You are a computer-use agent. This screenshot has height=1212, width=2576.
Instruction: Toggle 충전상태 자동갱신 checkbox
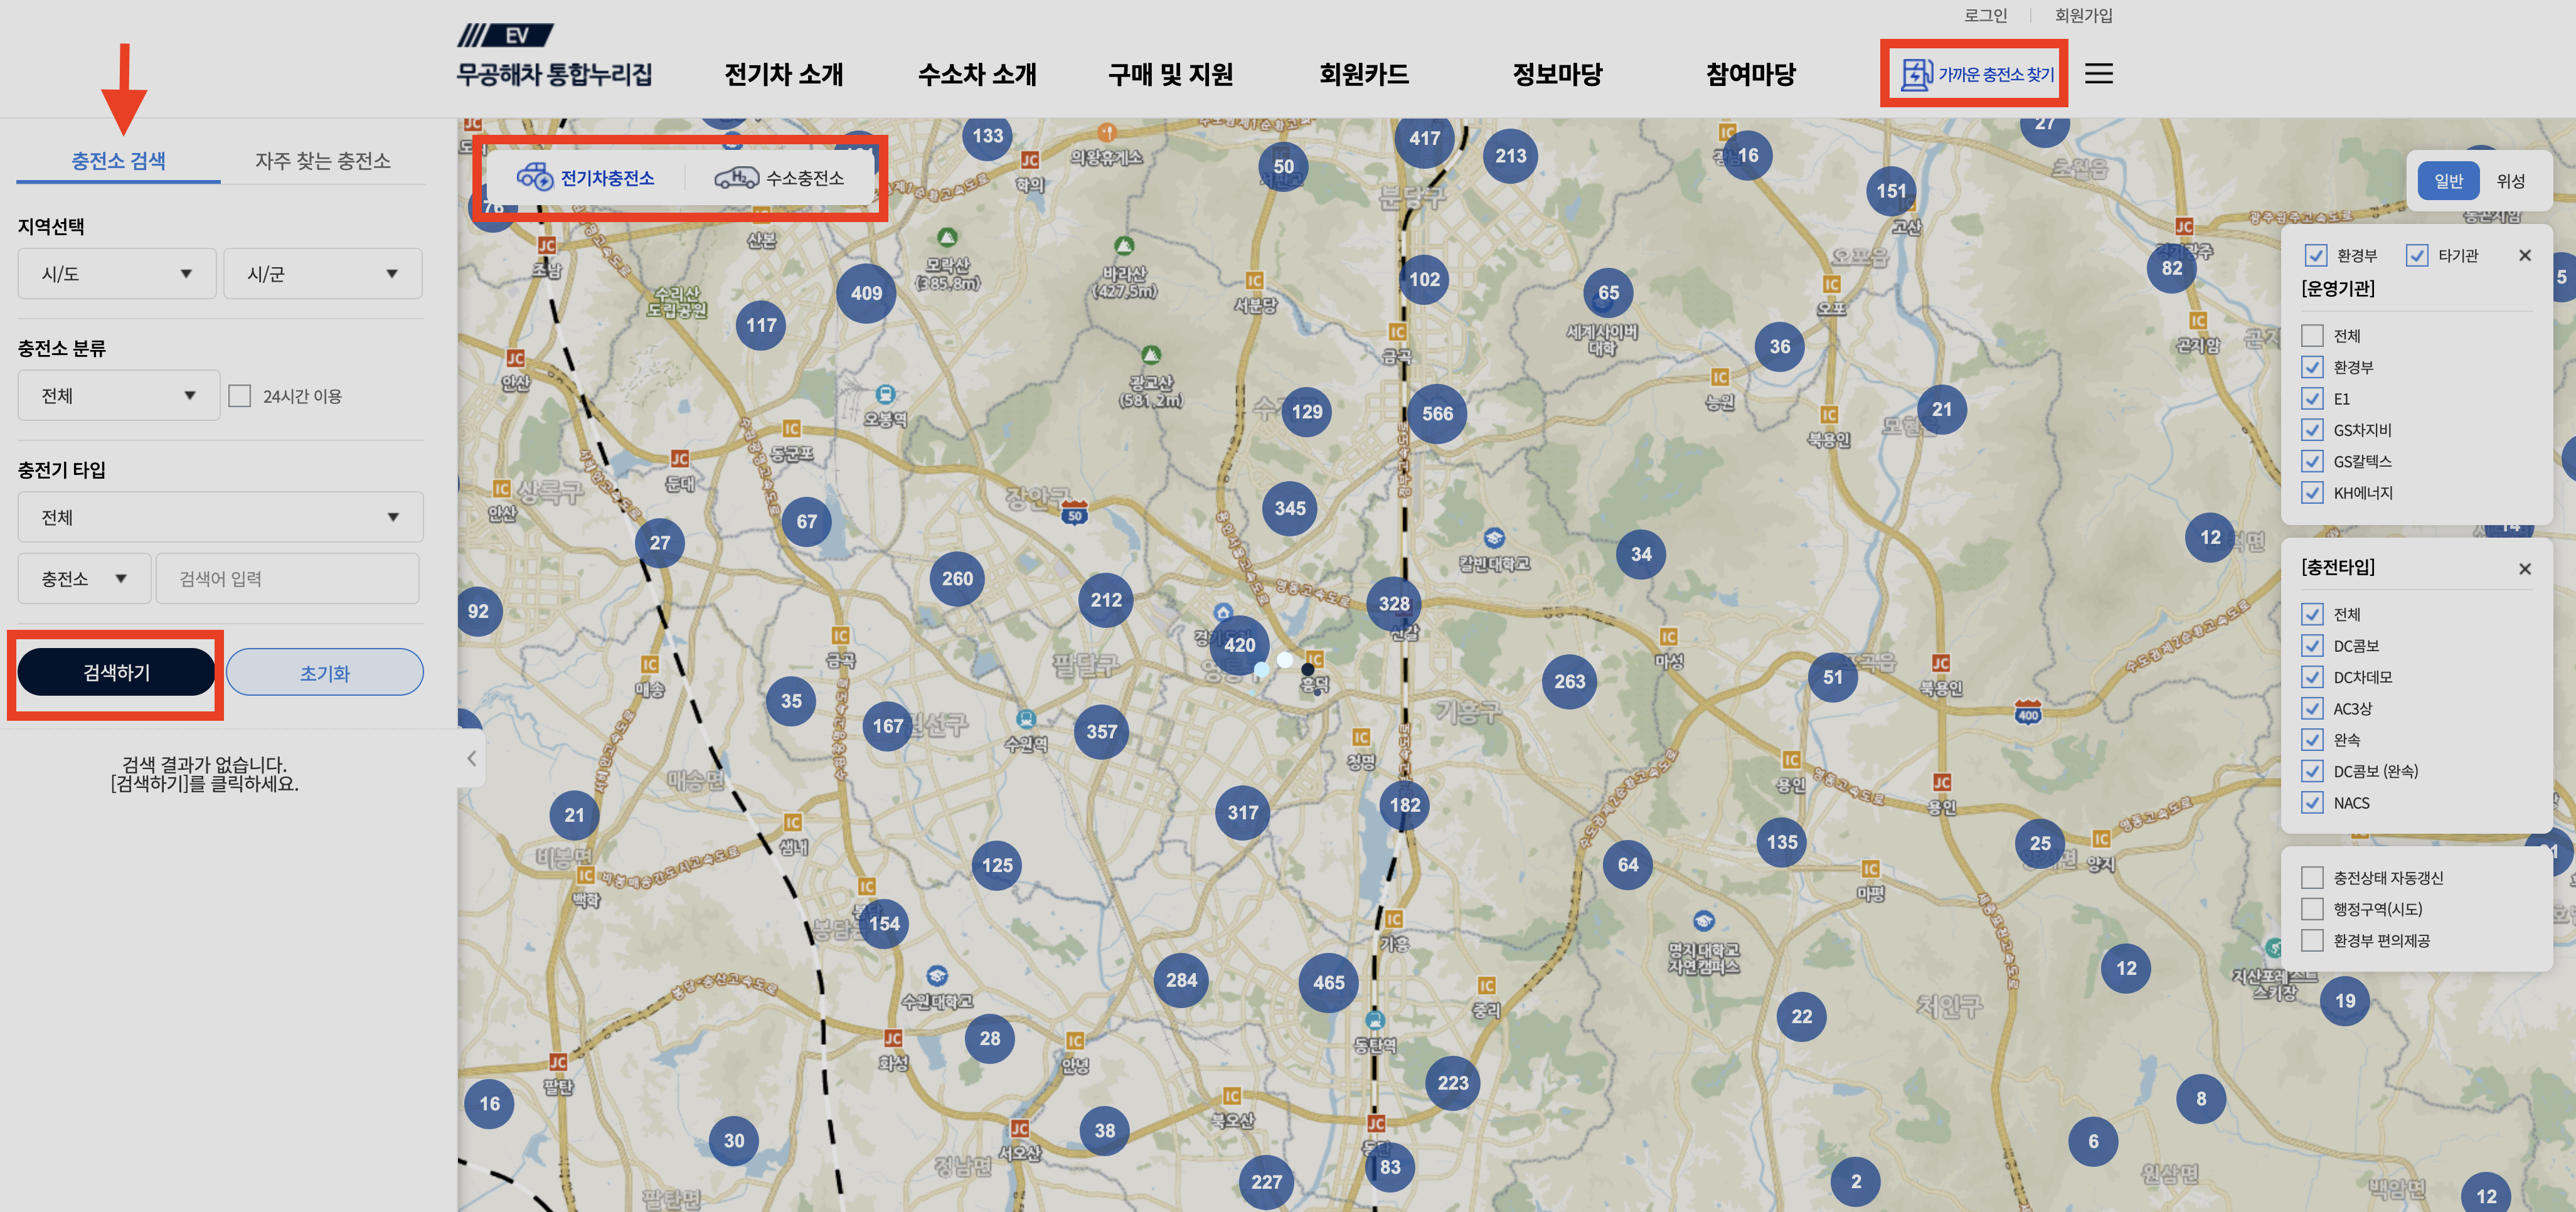[2312, 877]
